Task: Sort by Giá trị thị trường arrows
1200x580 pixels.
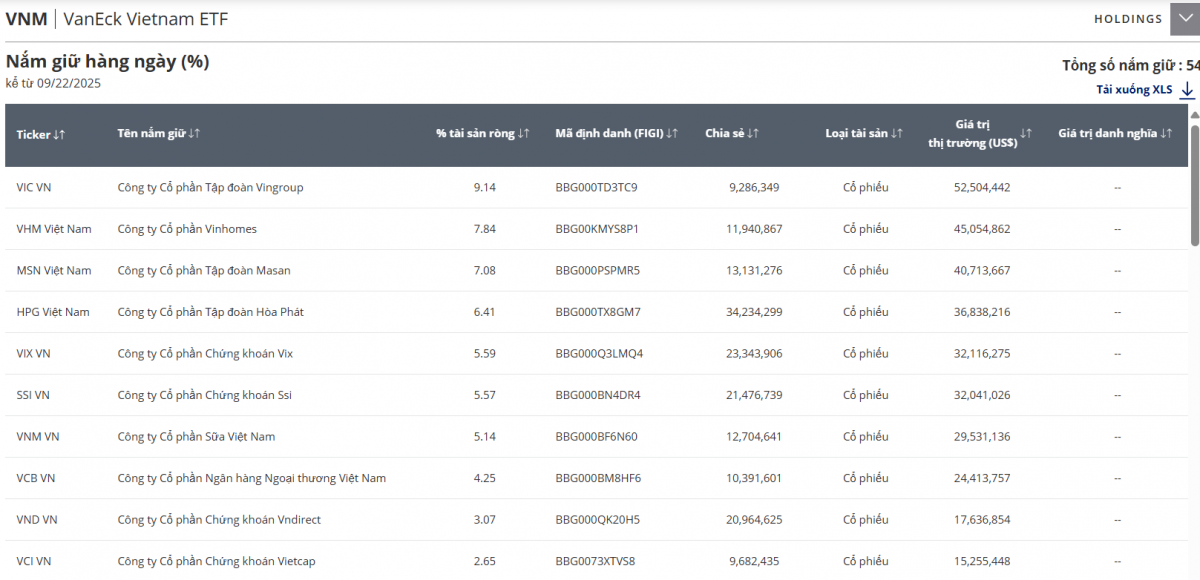Action: click(x=1026, y=134)
